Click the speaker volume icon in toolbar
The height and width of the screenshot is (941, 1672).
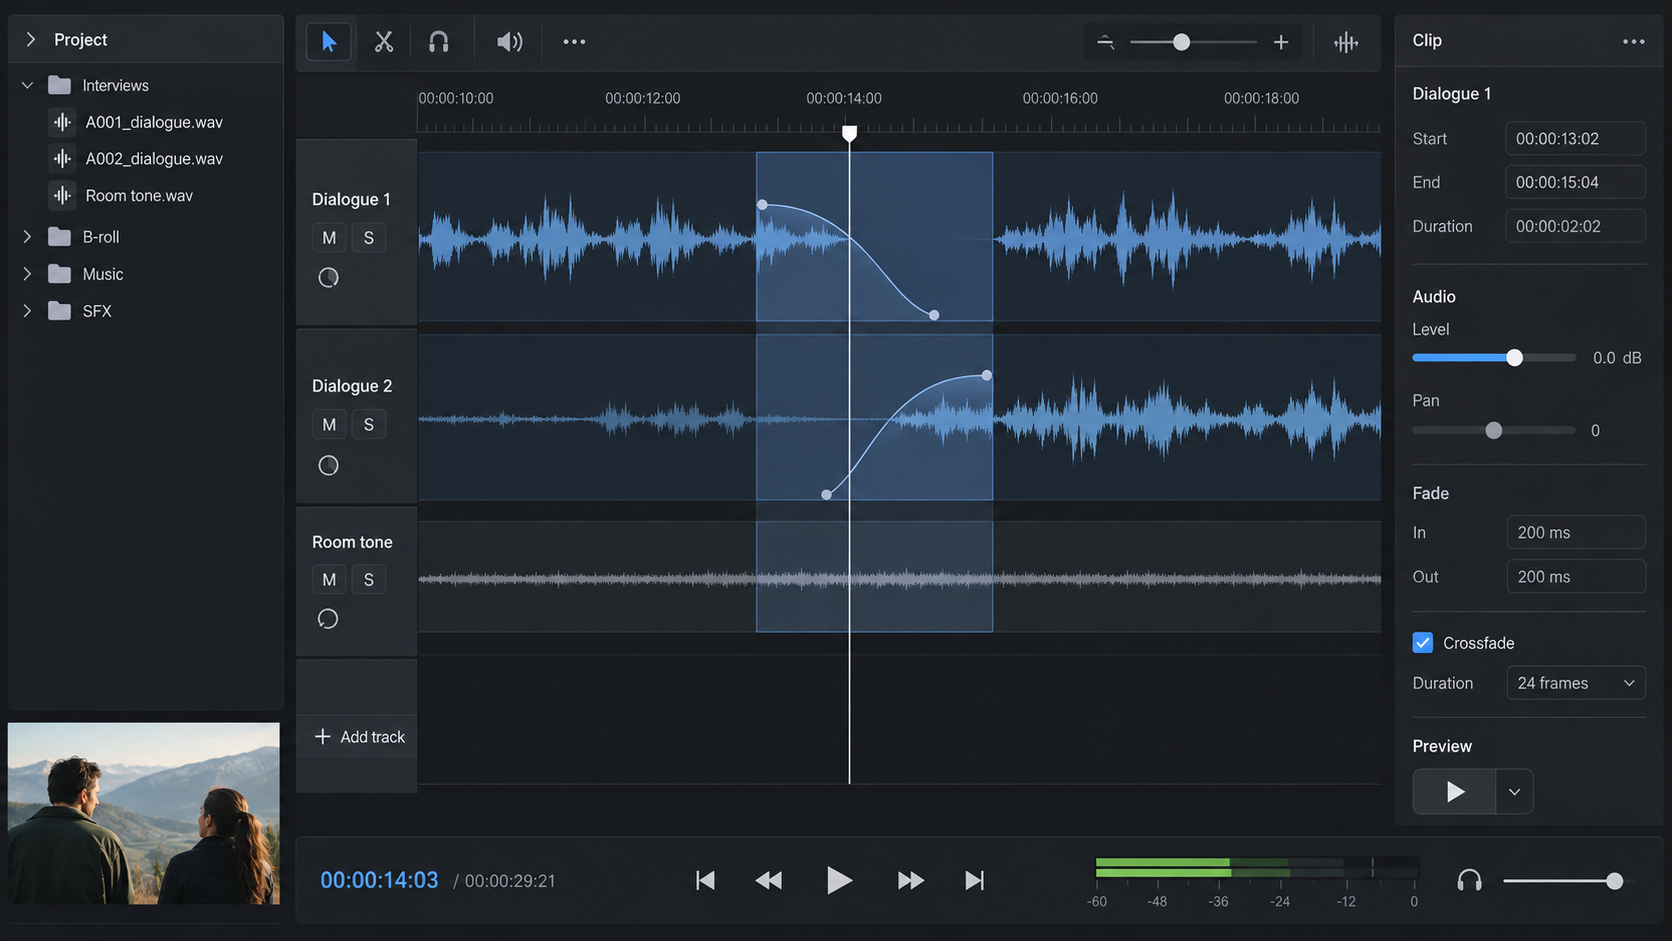(x=509, y=42)
